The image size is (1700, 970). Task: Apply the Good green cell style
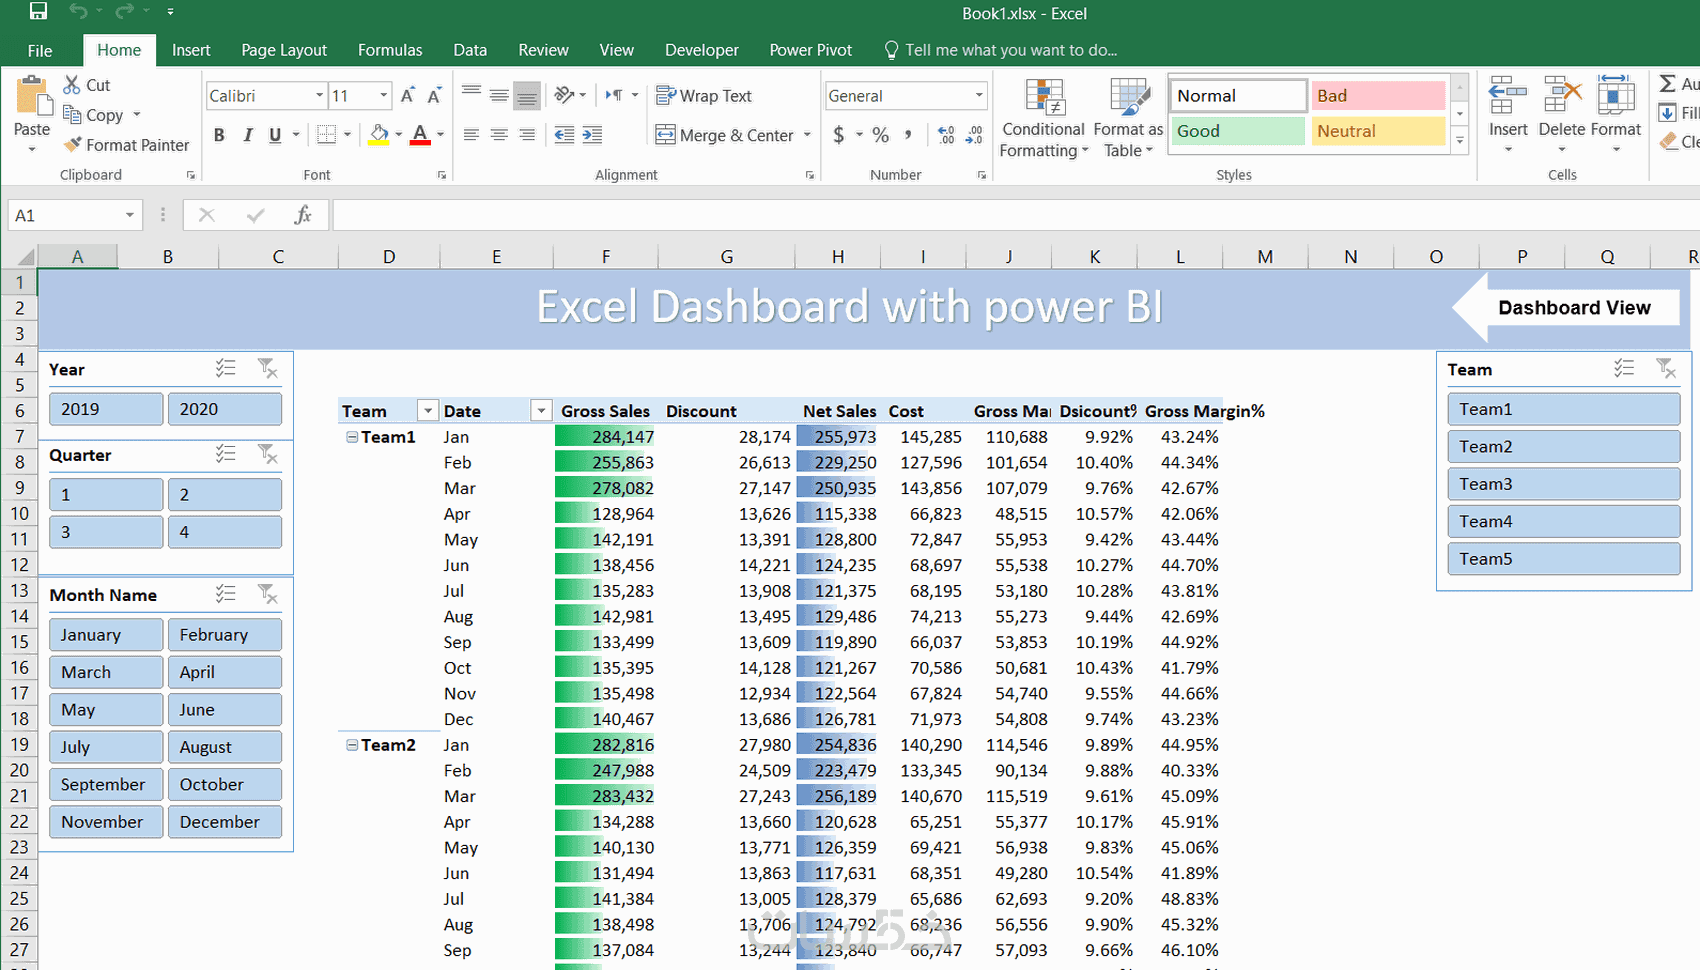(1238, 131)
